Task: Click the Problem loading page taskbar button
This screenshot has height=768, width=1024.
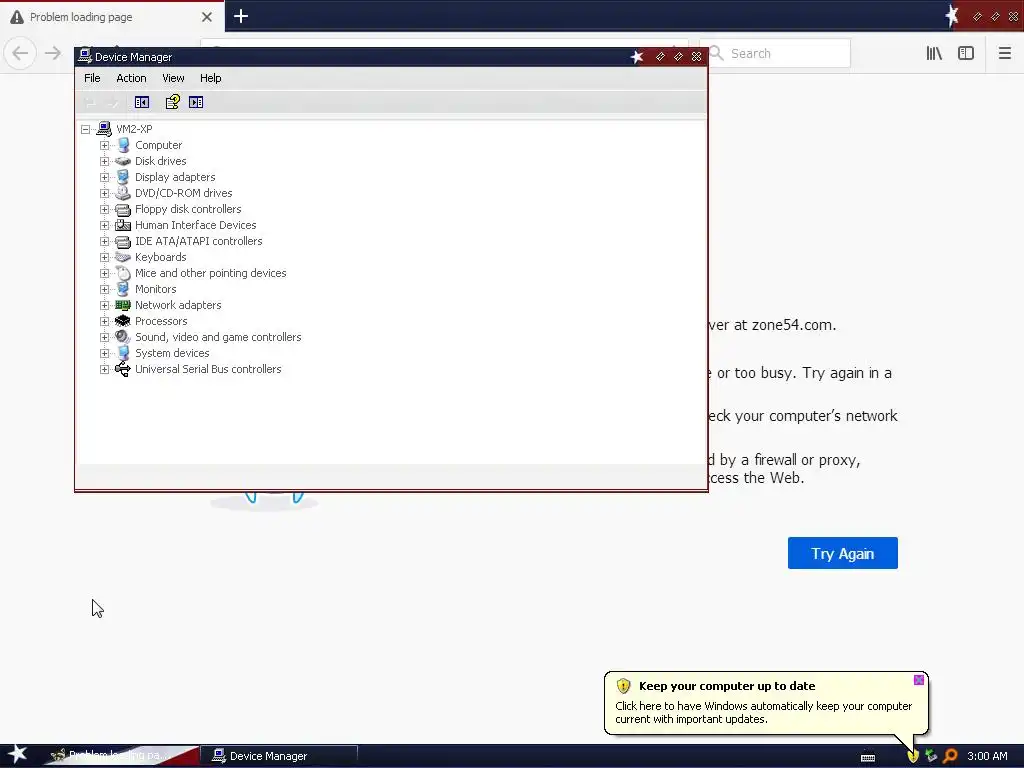Action: [121, 756]
